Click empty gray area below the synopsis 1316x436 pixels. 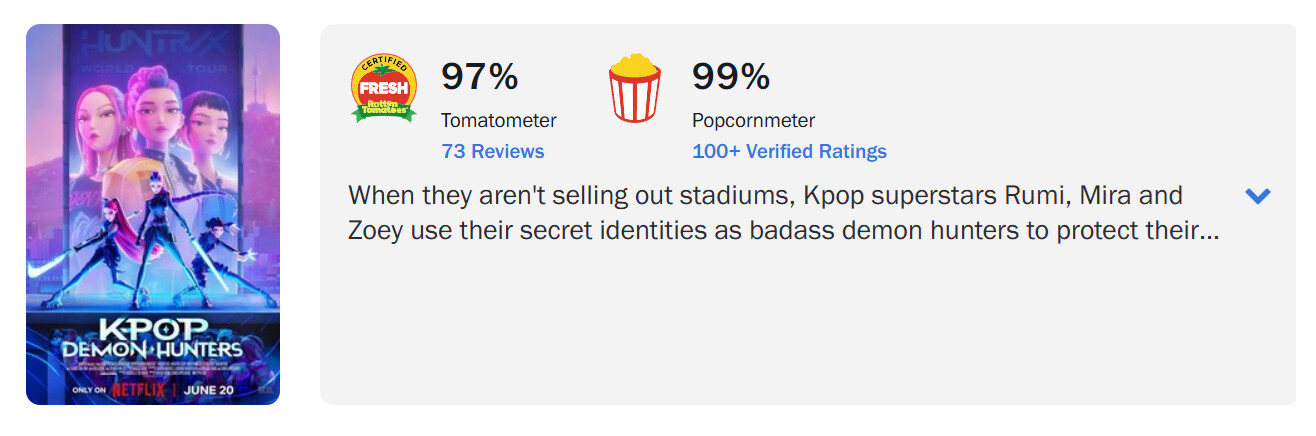(x=800, y=330)
